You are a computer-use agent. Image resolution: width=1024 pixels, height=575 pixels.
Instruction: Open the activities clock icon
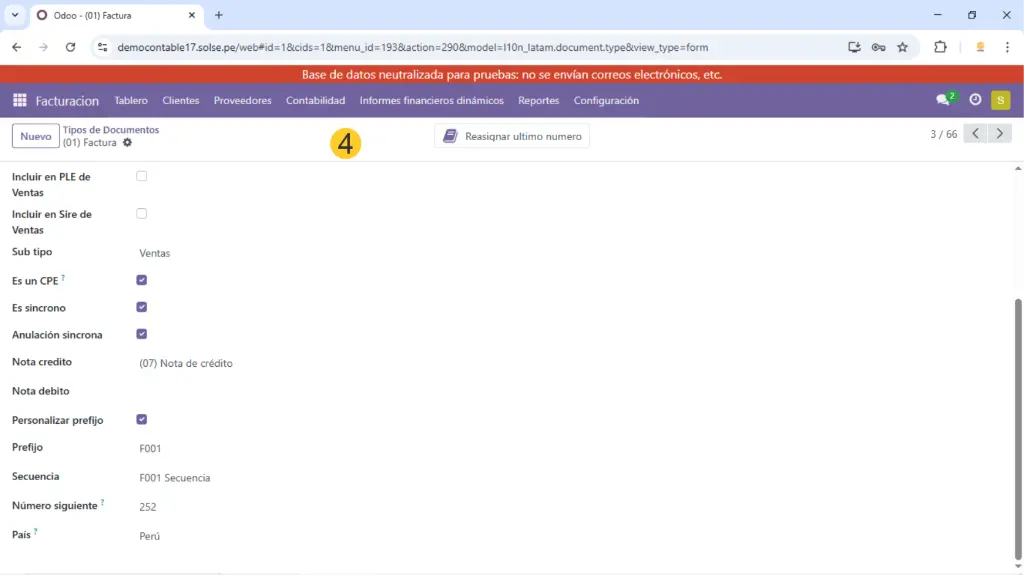pyautogui.click(x=975, y=100)
